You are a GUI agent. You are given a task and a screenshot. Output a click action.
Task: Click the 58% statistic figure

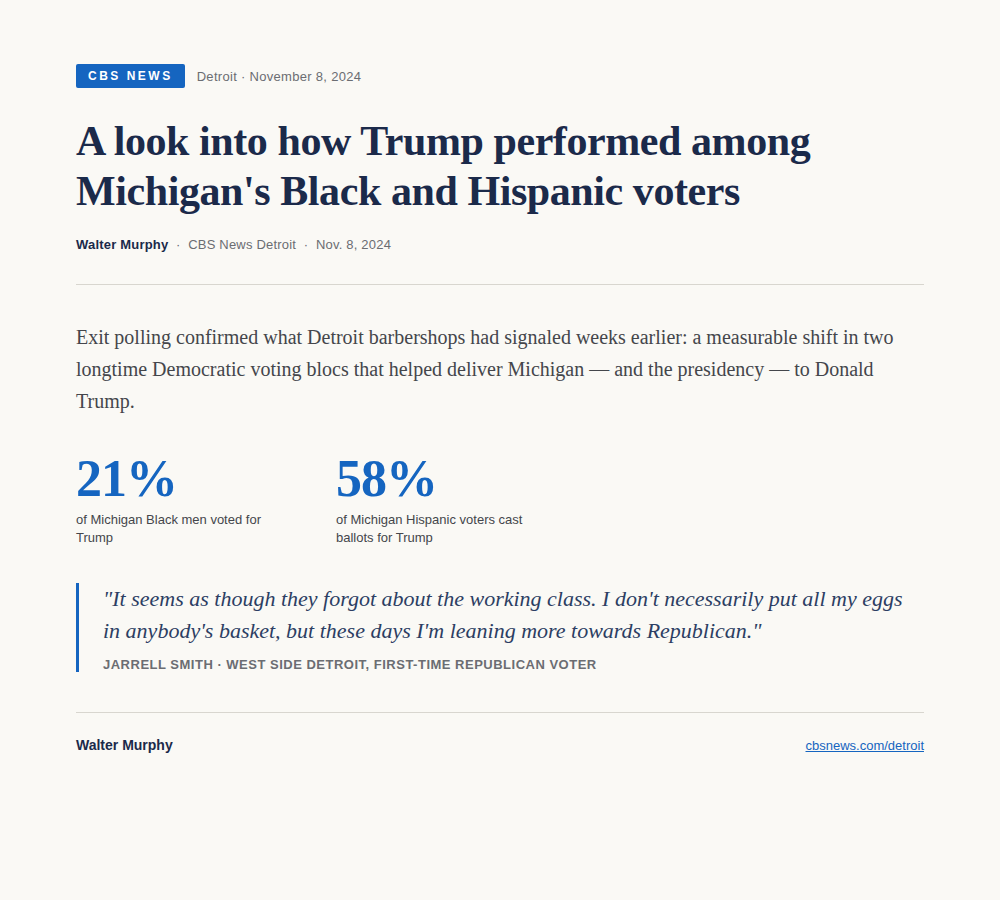coord(385,479)
